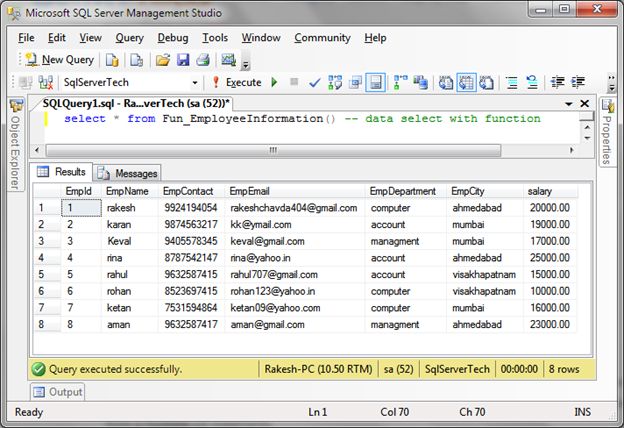This screenshot has width=624, height=428.
Task: Toggle Include Client Statistics
Action: [420, 82]
